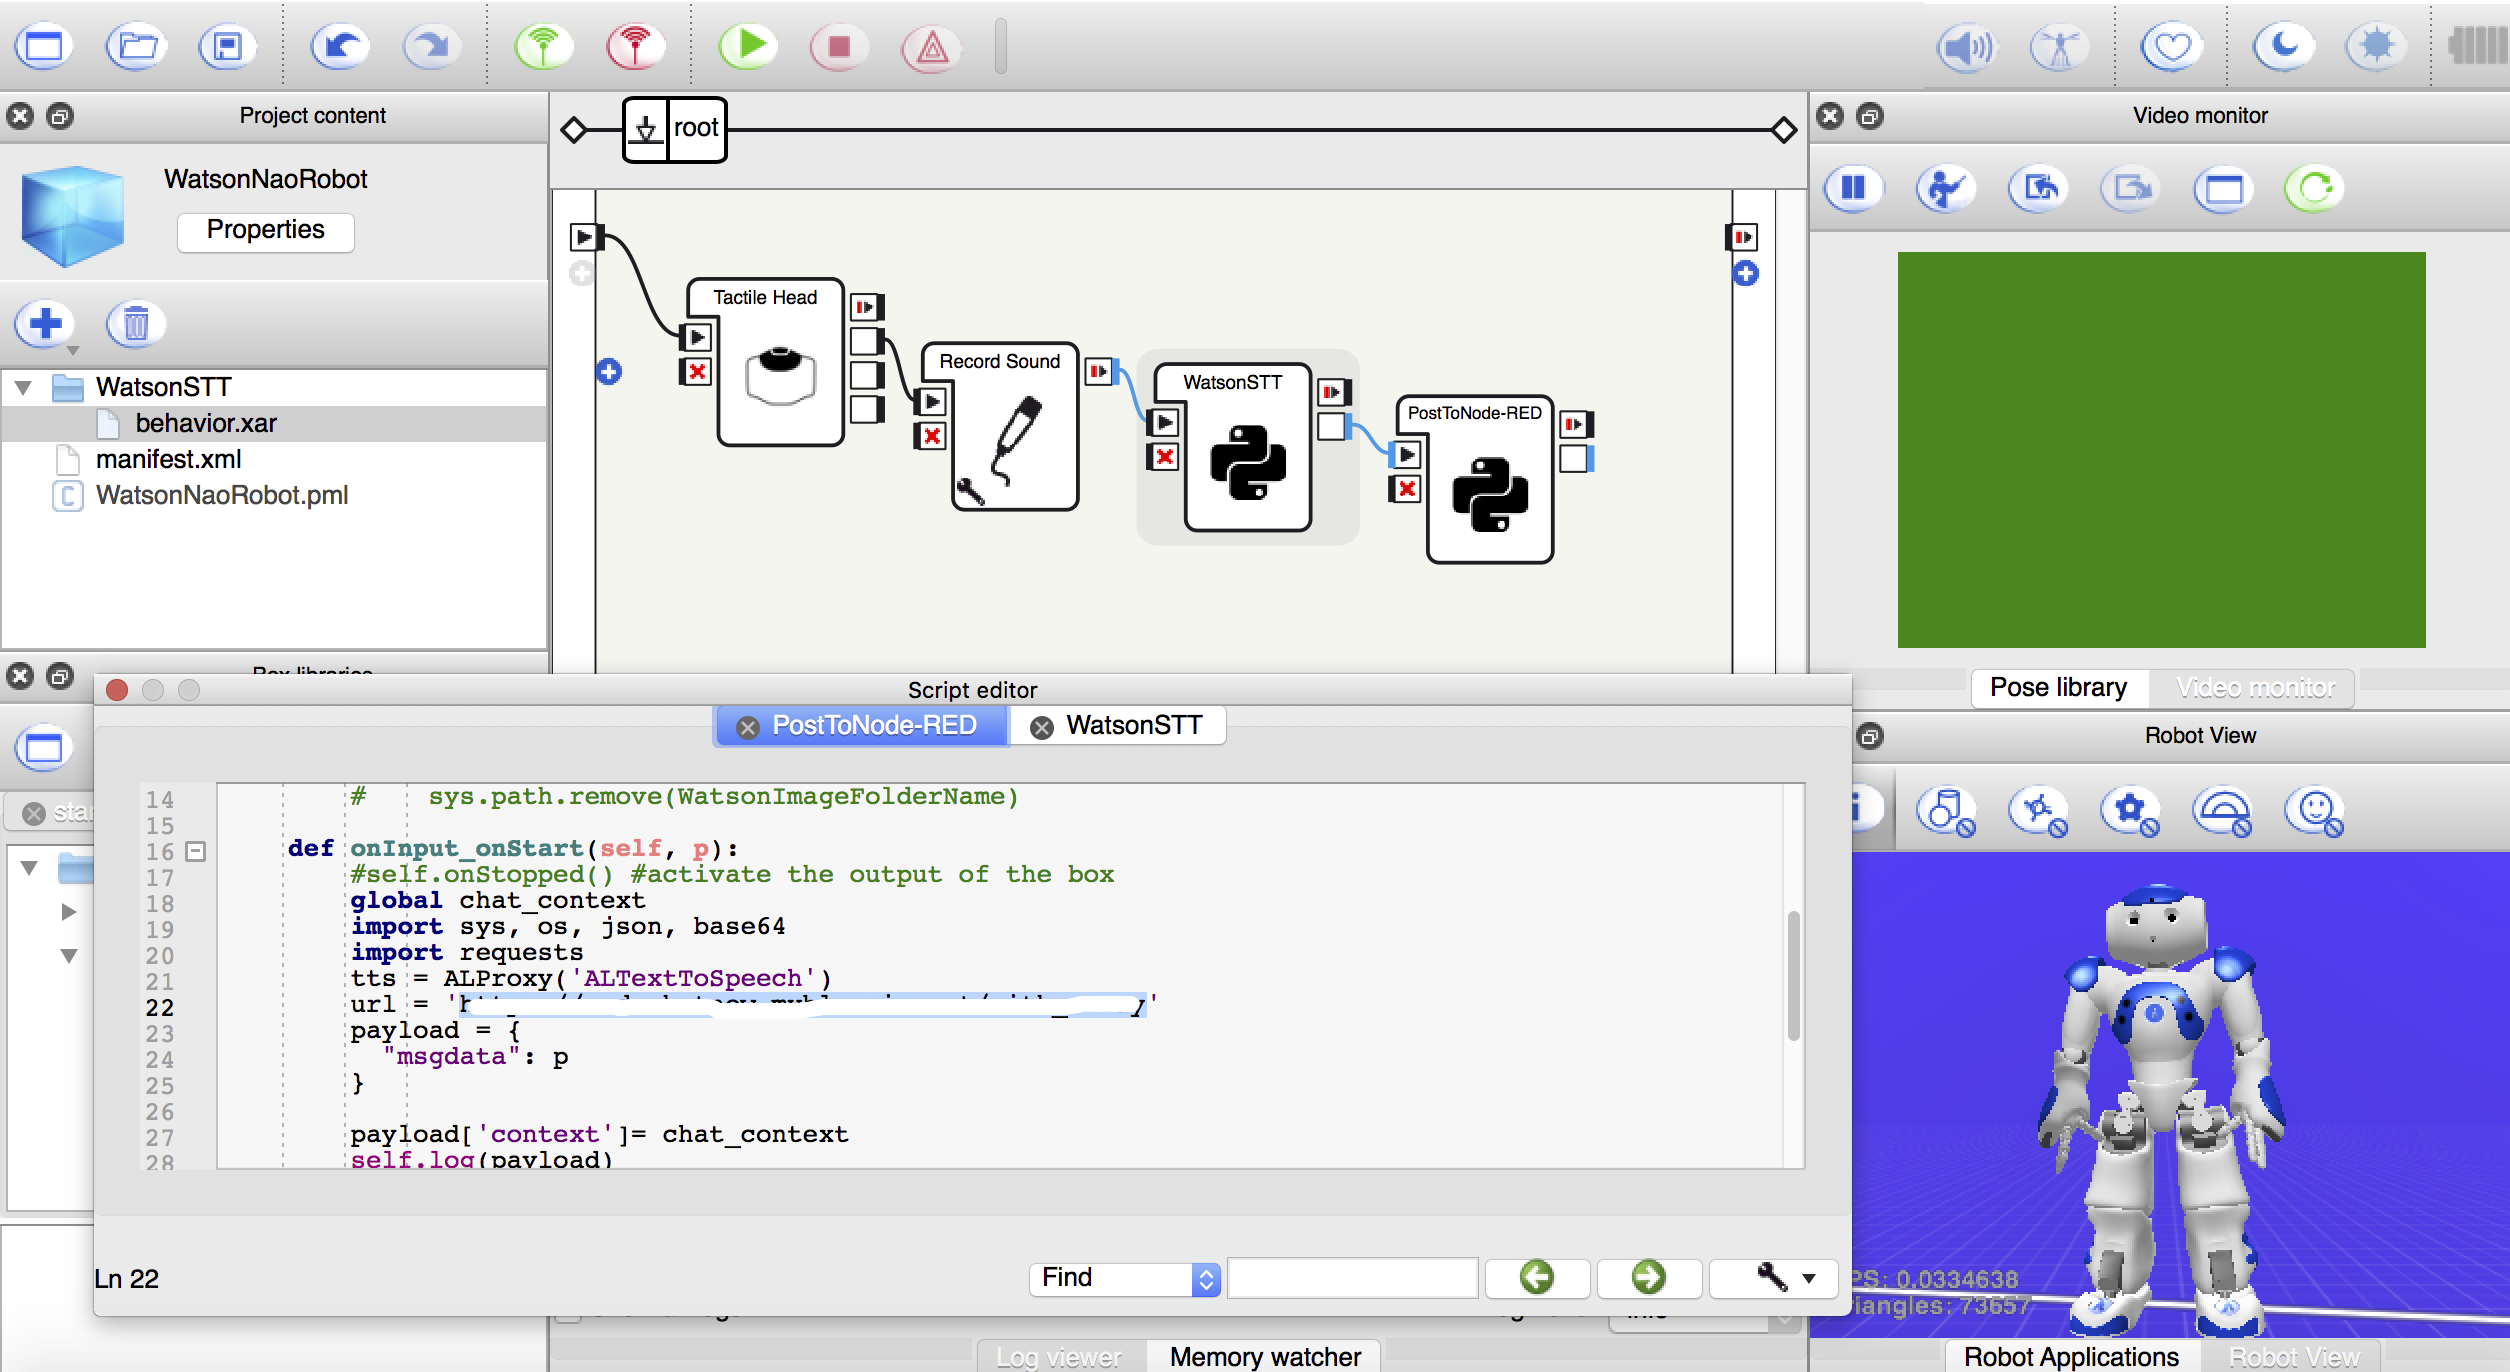This screenshot has width=2510, height=1372.
Task: Switch to the Memory watcher tab
Action: [x=1264, y=1356]
